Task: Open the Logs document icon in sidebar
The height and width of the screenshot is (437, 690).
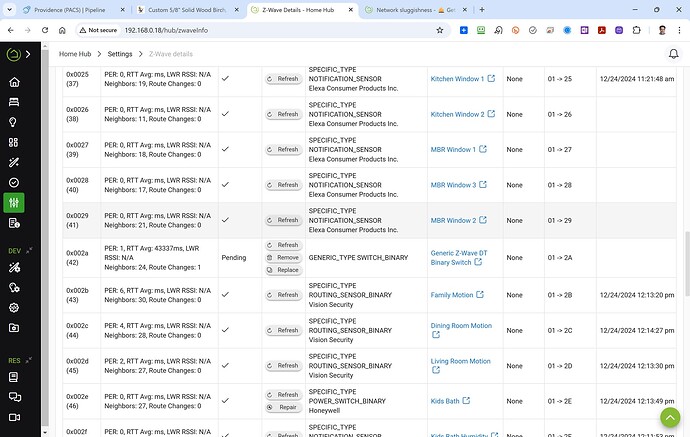Action: pos(14,223)
